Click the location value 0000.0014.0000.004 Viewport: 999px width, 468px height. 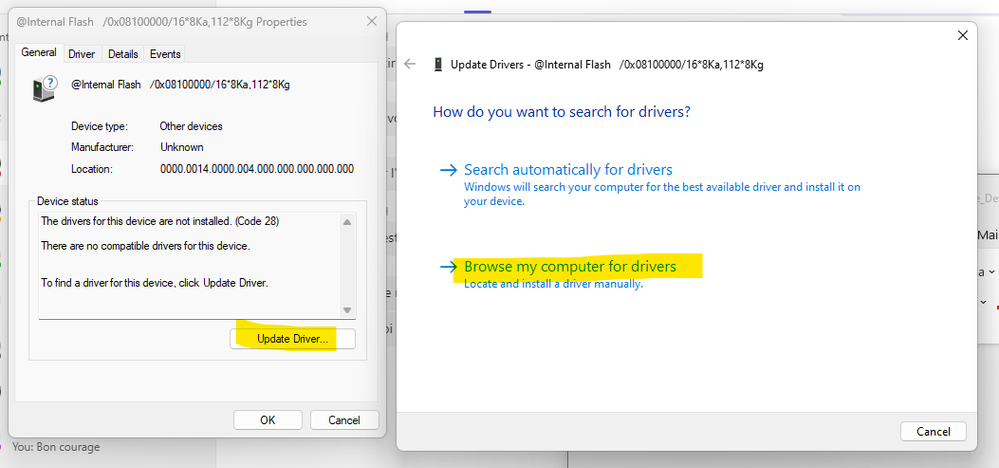tap(257, 169)
